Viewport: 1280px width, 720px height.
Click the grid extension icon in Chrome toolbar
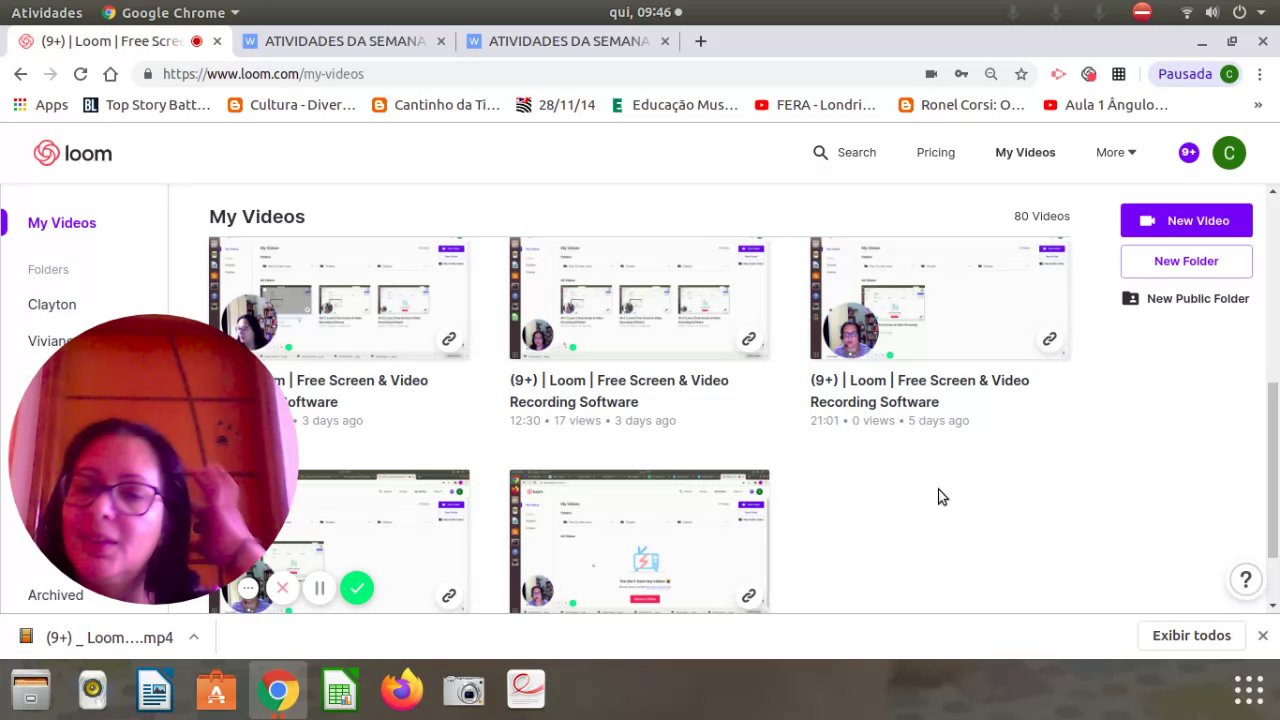1119,74
